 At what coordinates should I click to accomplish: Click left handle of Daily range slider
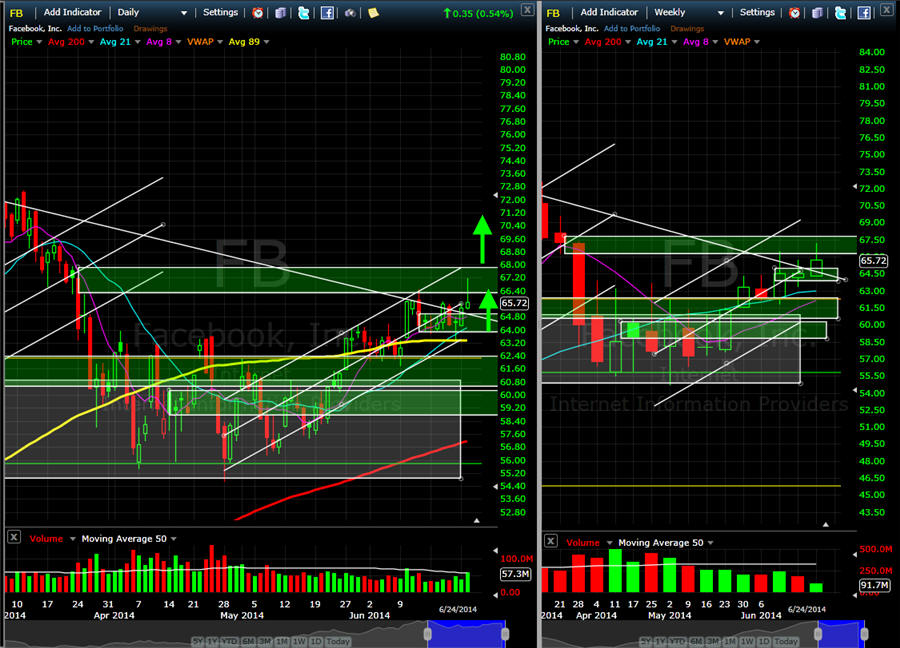[x=428, y=634]
